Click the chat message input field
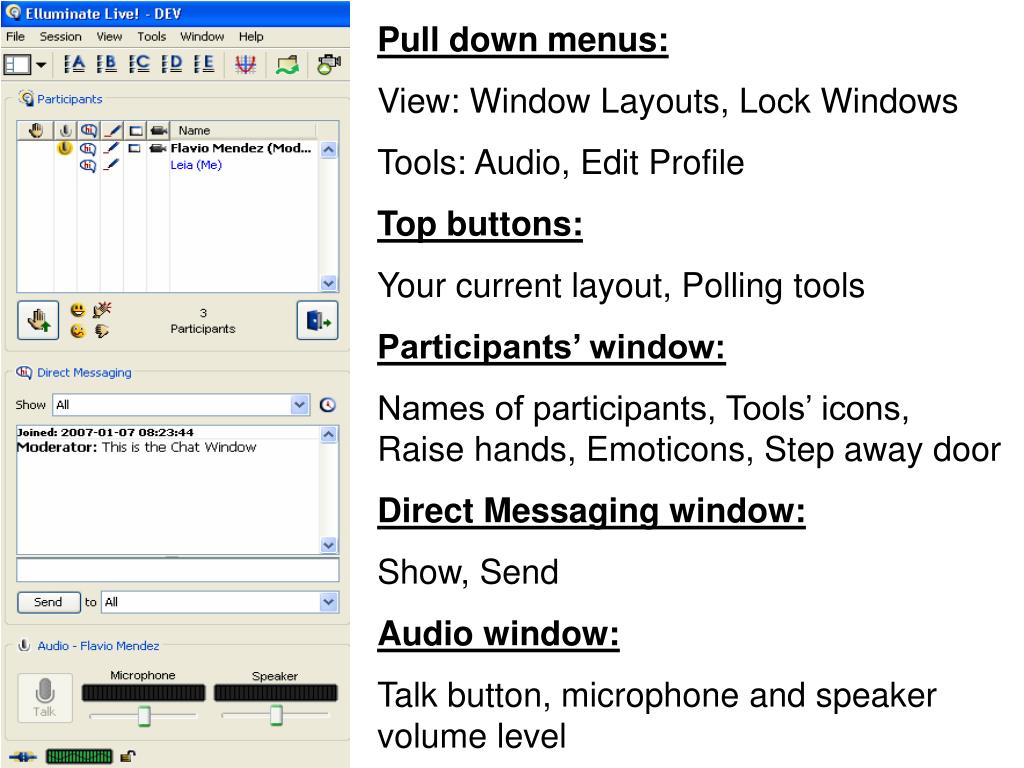1024x768 pixels. pos(178,569)
